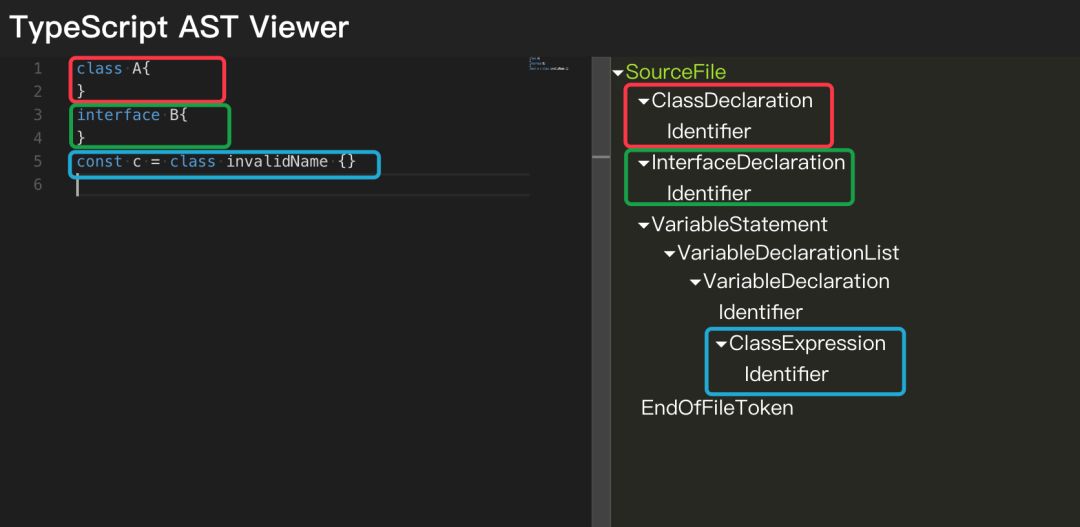Click the editor vertical scrollbar thumb
Image resolution: width=1080 pixels, height=527 pixels.
pyautogui.click(x=601, y=157)
